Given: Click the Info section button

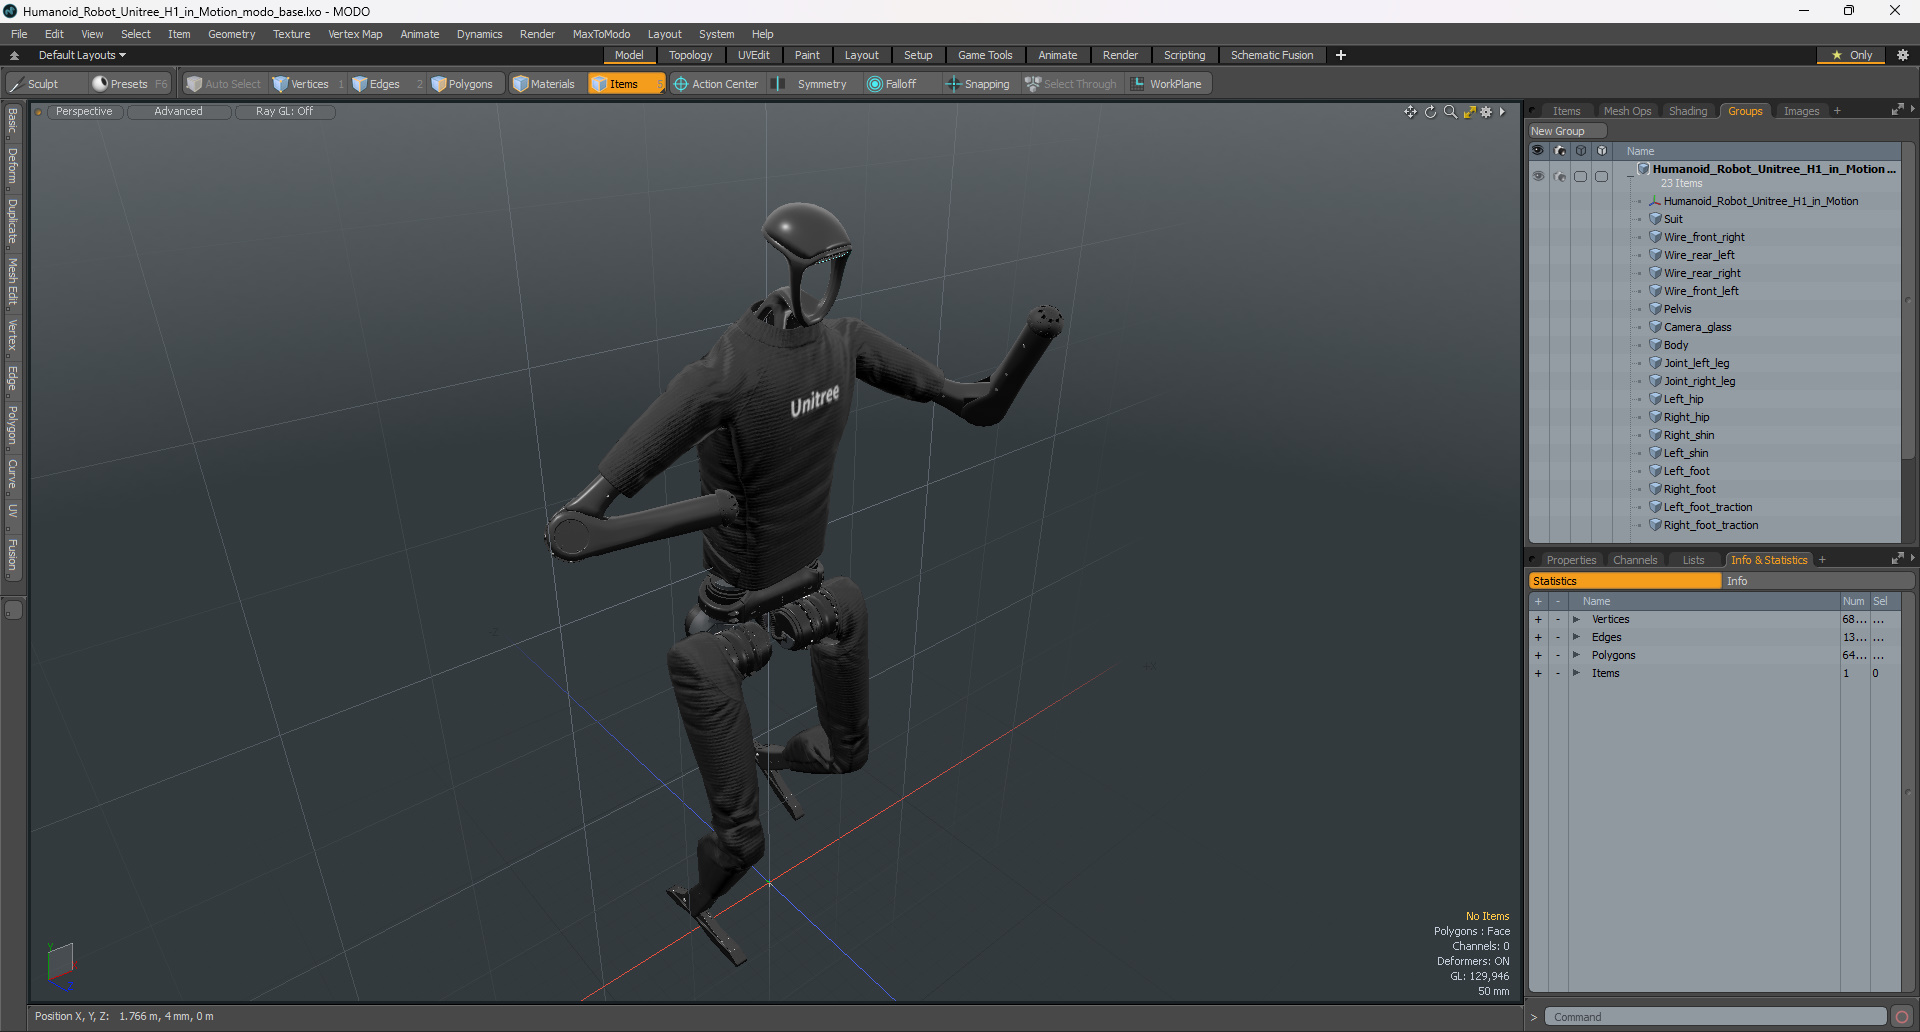Looking at the screenshot, I should (1818, 581).
